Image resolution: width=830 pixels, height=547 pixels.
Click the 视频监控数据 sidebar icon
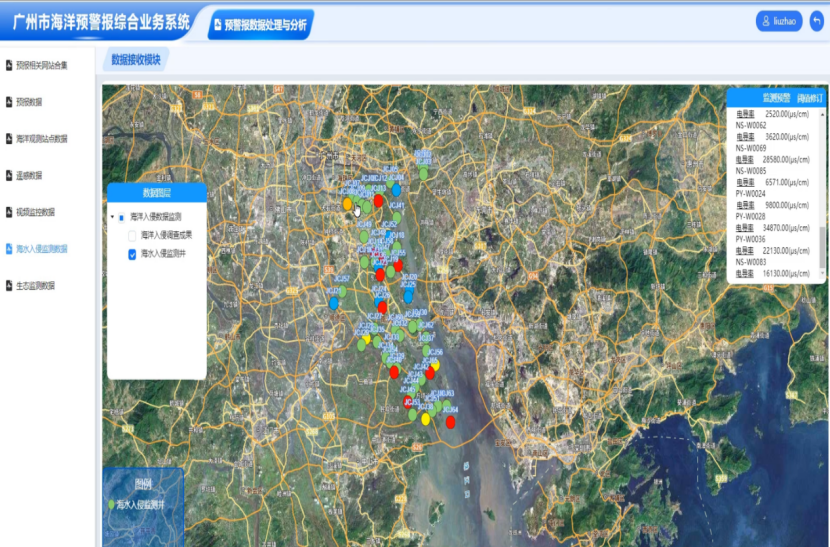point(10,212)
